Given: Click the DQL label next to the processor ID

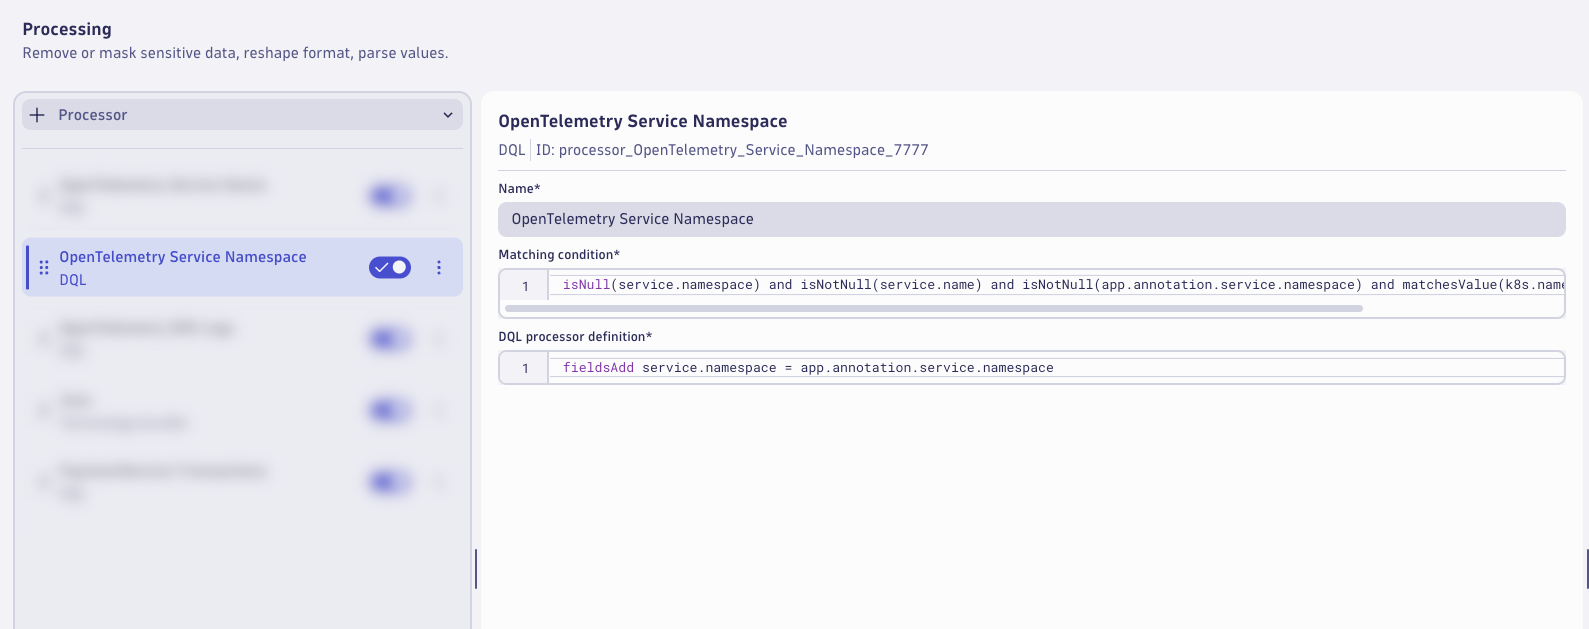Looking at the screenshot, I should pyautogui.click(x=512, y=150).
